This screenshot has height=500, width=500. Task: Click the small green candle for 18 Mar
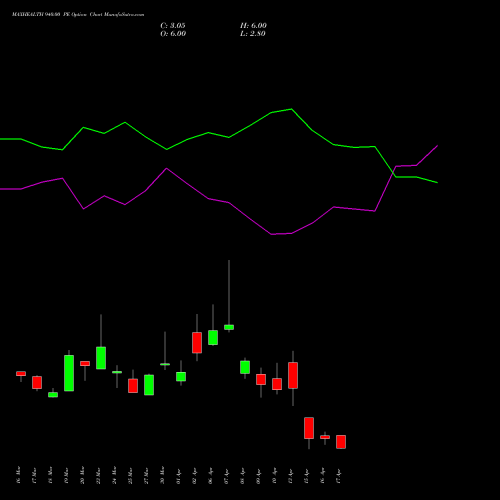(x=53, y=395)
